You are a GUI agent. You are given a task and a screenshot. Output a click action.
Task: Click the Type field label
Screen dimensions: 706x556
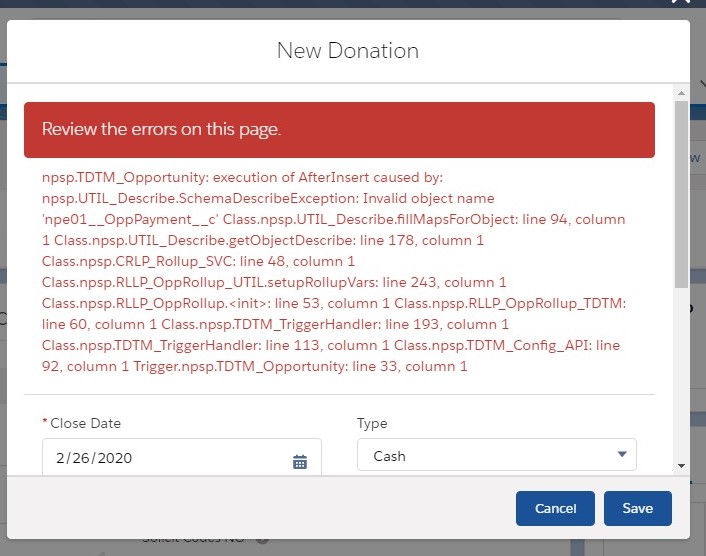click(372, 423)
